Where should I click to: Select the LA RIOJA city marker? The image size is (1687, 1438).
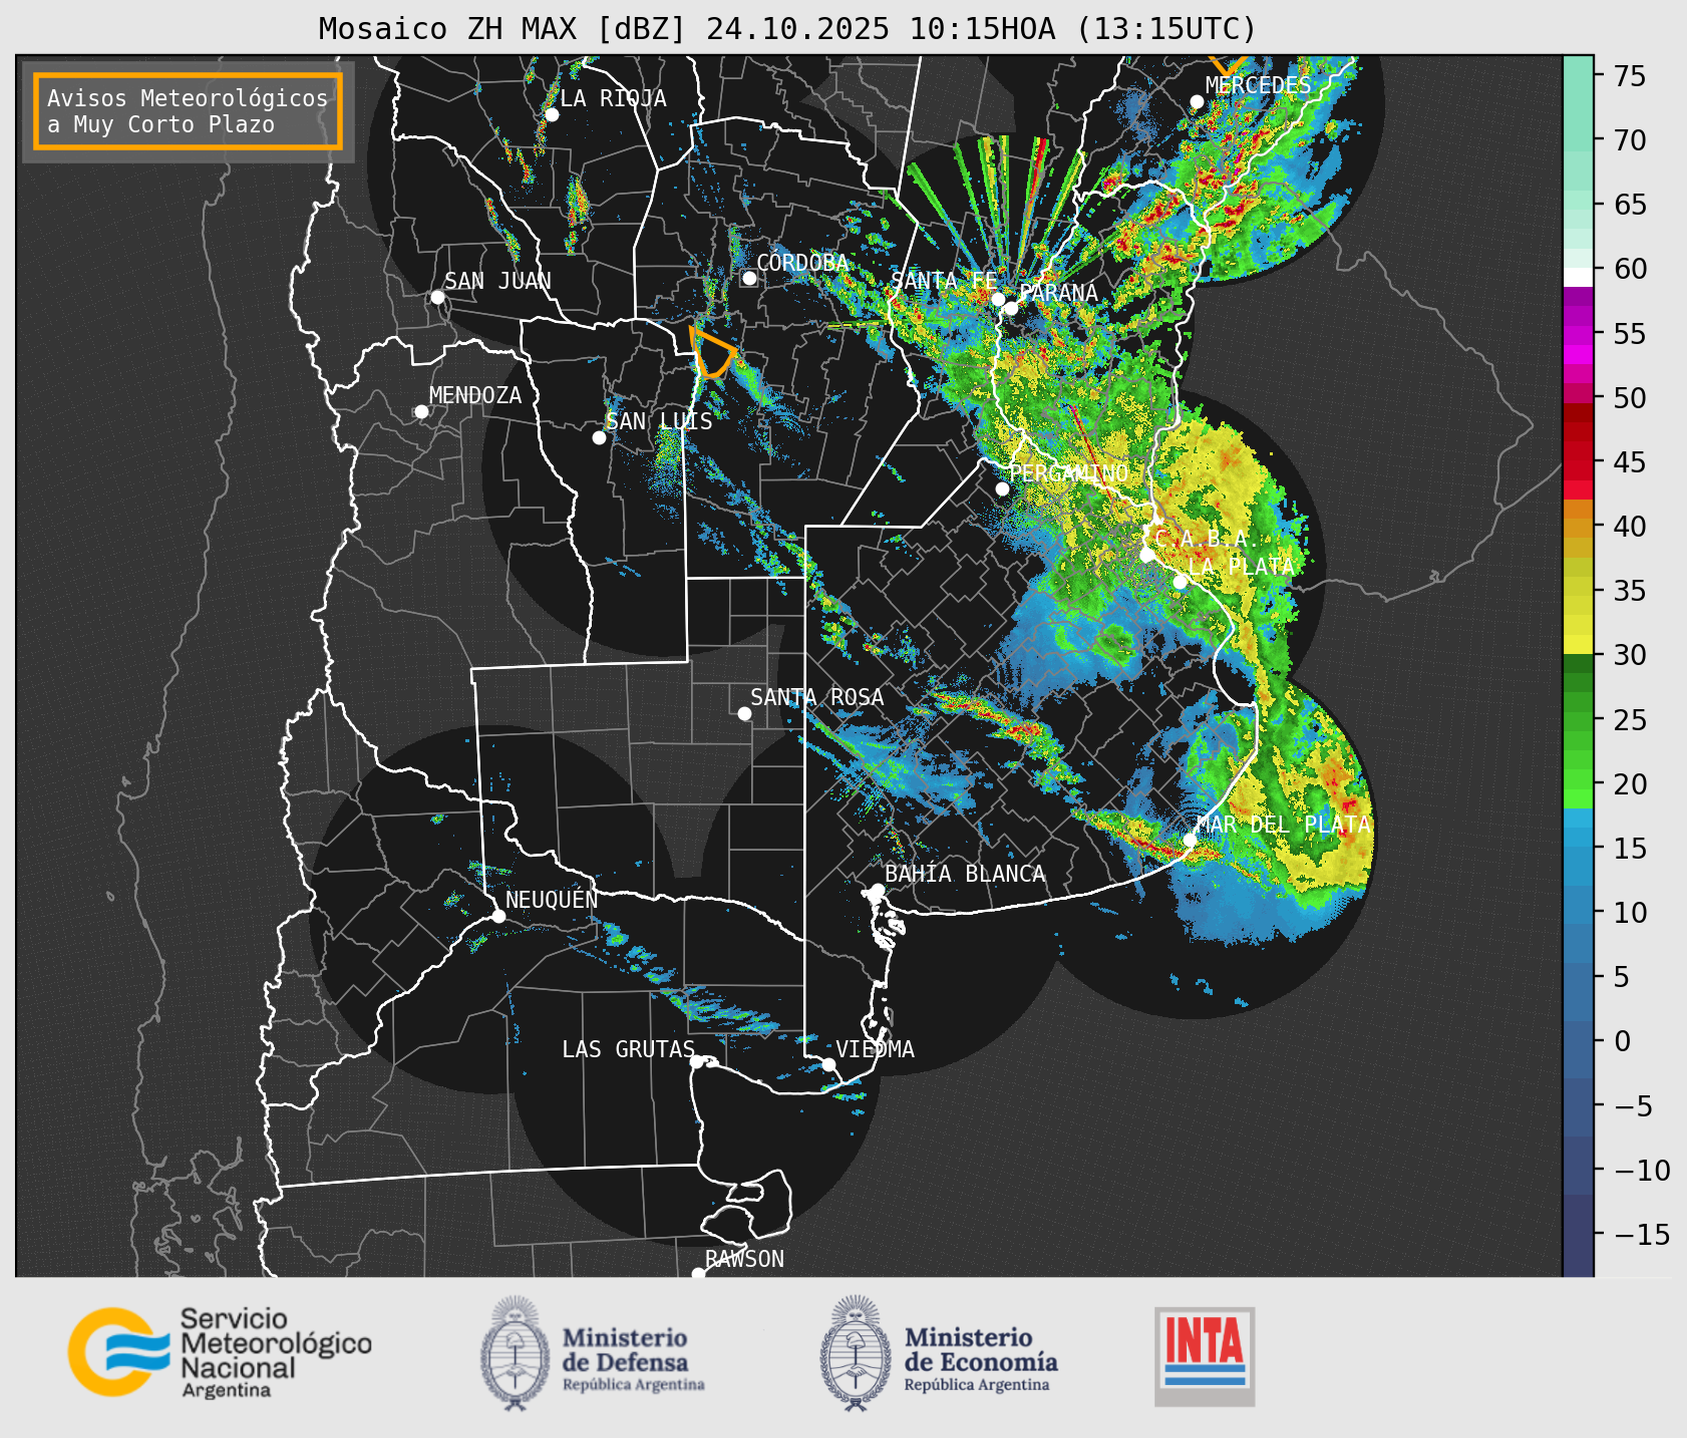click(x=552, y=115)
